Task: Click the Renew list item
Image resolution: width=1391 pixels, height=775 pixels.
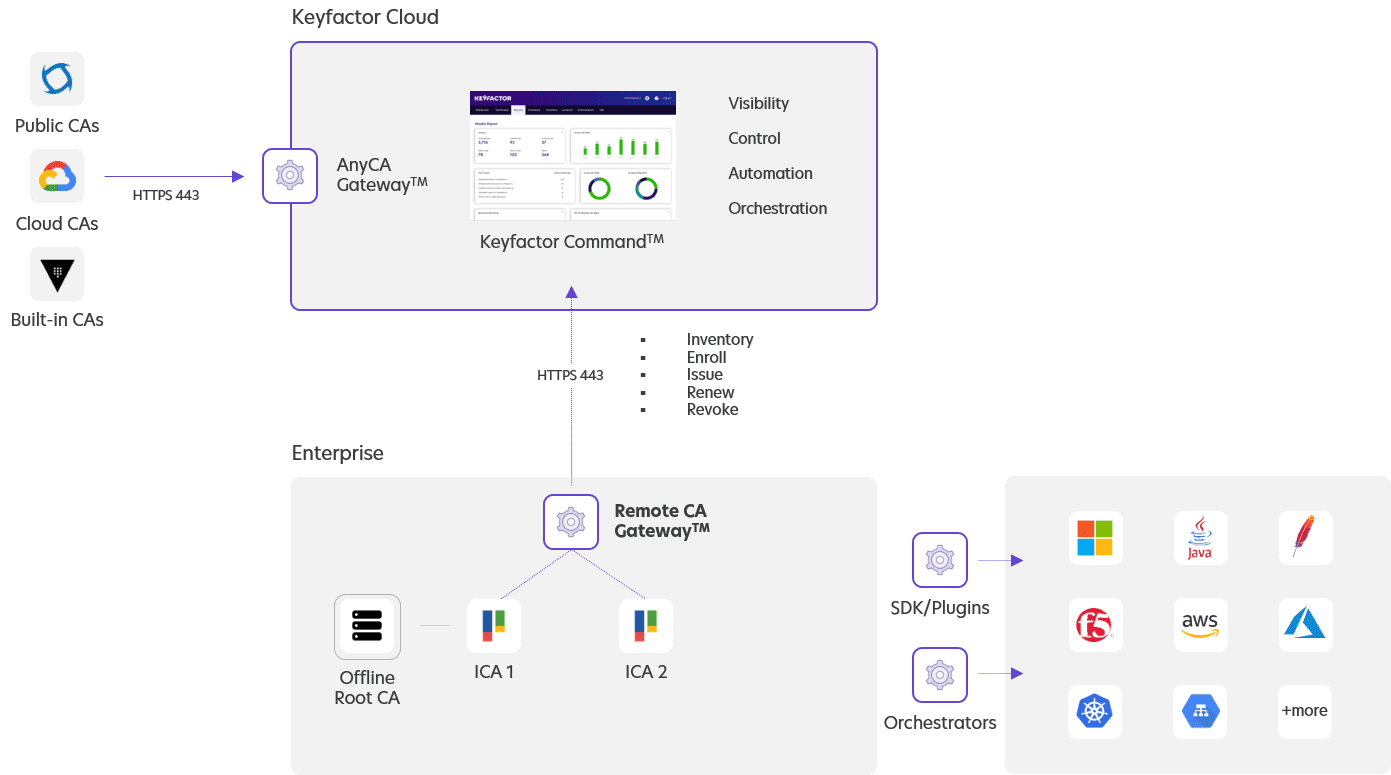Action: tap(711, 393)
